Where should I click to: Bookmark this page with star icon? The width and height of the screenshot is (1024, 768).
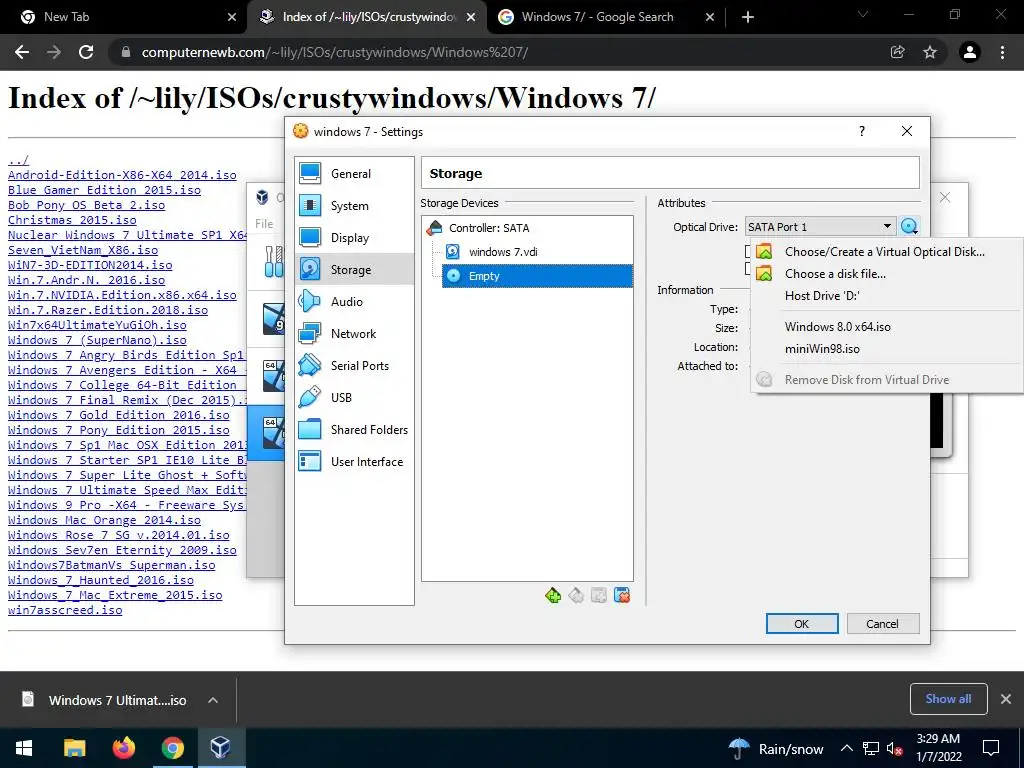[930, 52]
